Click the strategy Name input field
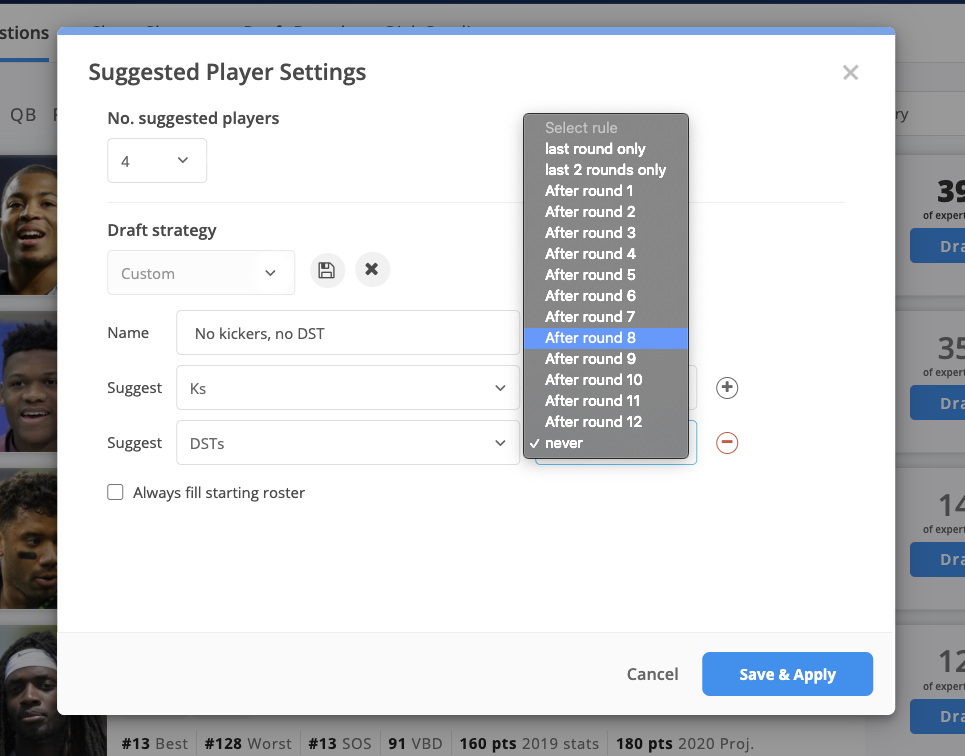 (348, 333)
